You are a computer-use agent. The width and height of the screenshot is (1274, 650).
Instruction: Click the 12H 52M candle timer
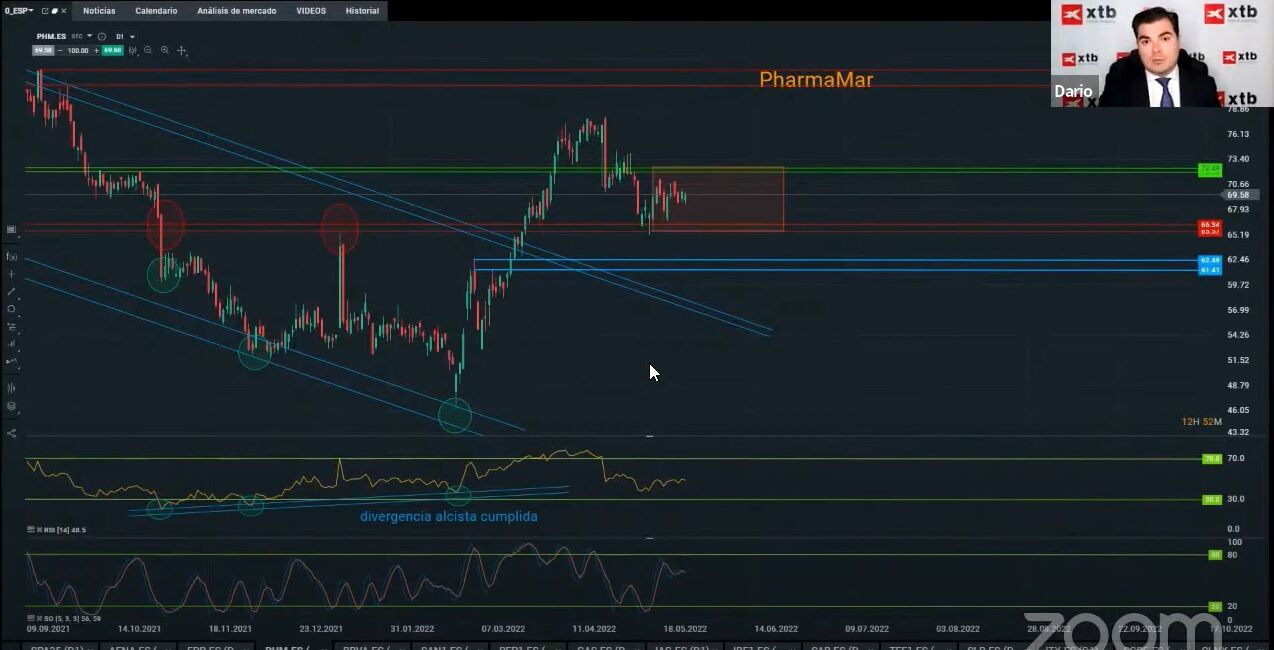tap(1201, 422)
